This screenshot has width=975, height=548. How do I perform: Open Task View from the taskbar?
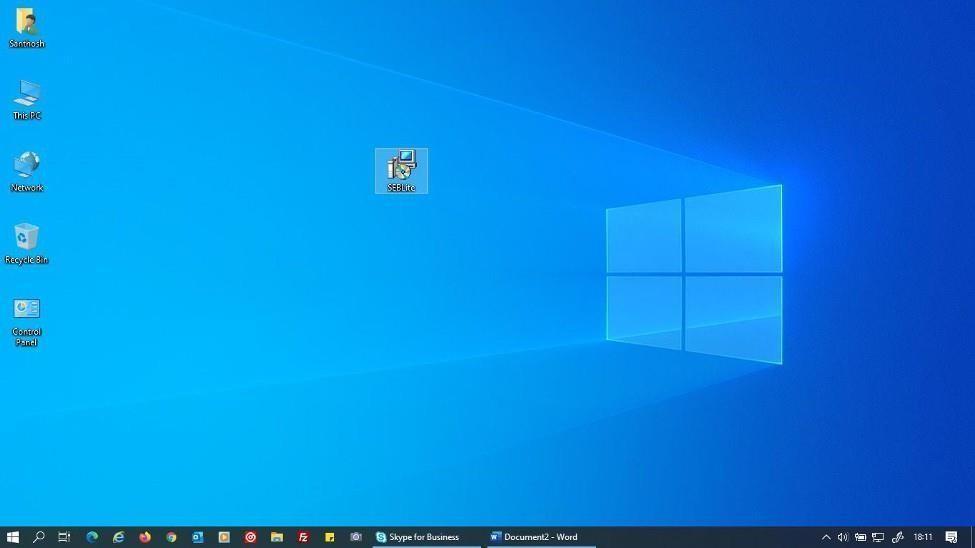64,537
